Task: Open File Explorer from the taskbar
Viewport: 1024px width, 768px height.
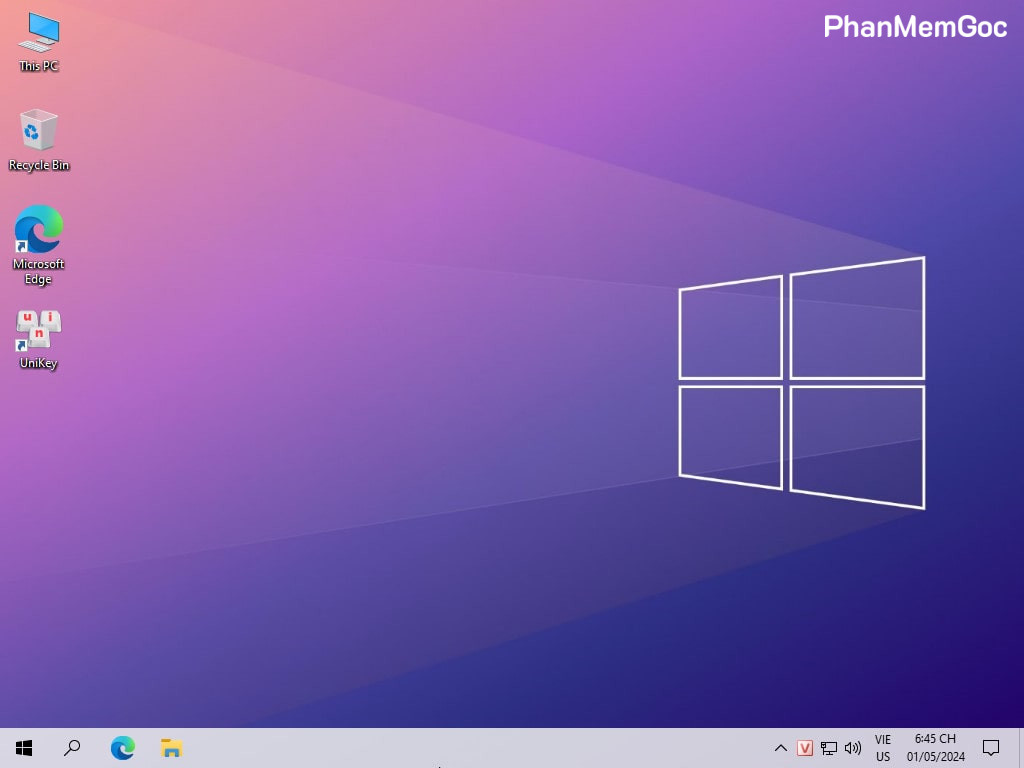Action: (x=171, y=748)
